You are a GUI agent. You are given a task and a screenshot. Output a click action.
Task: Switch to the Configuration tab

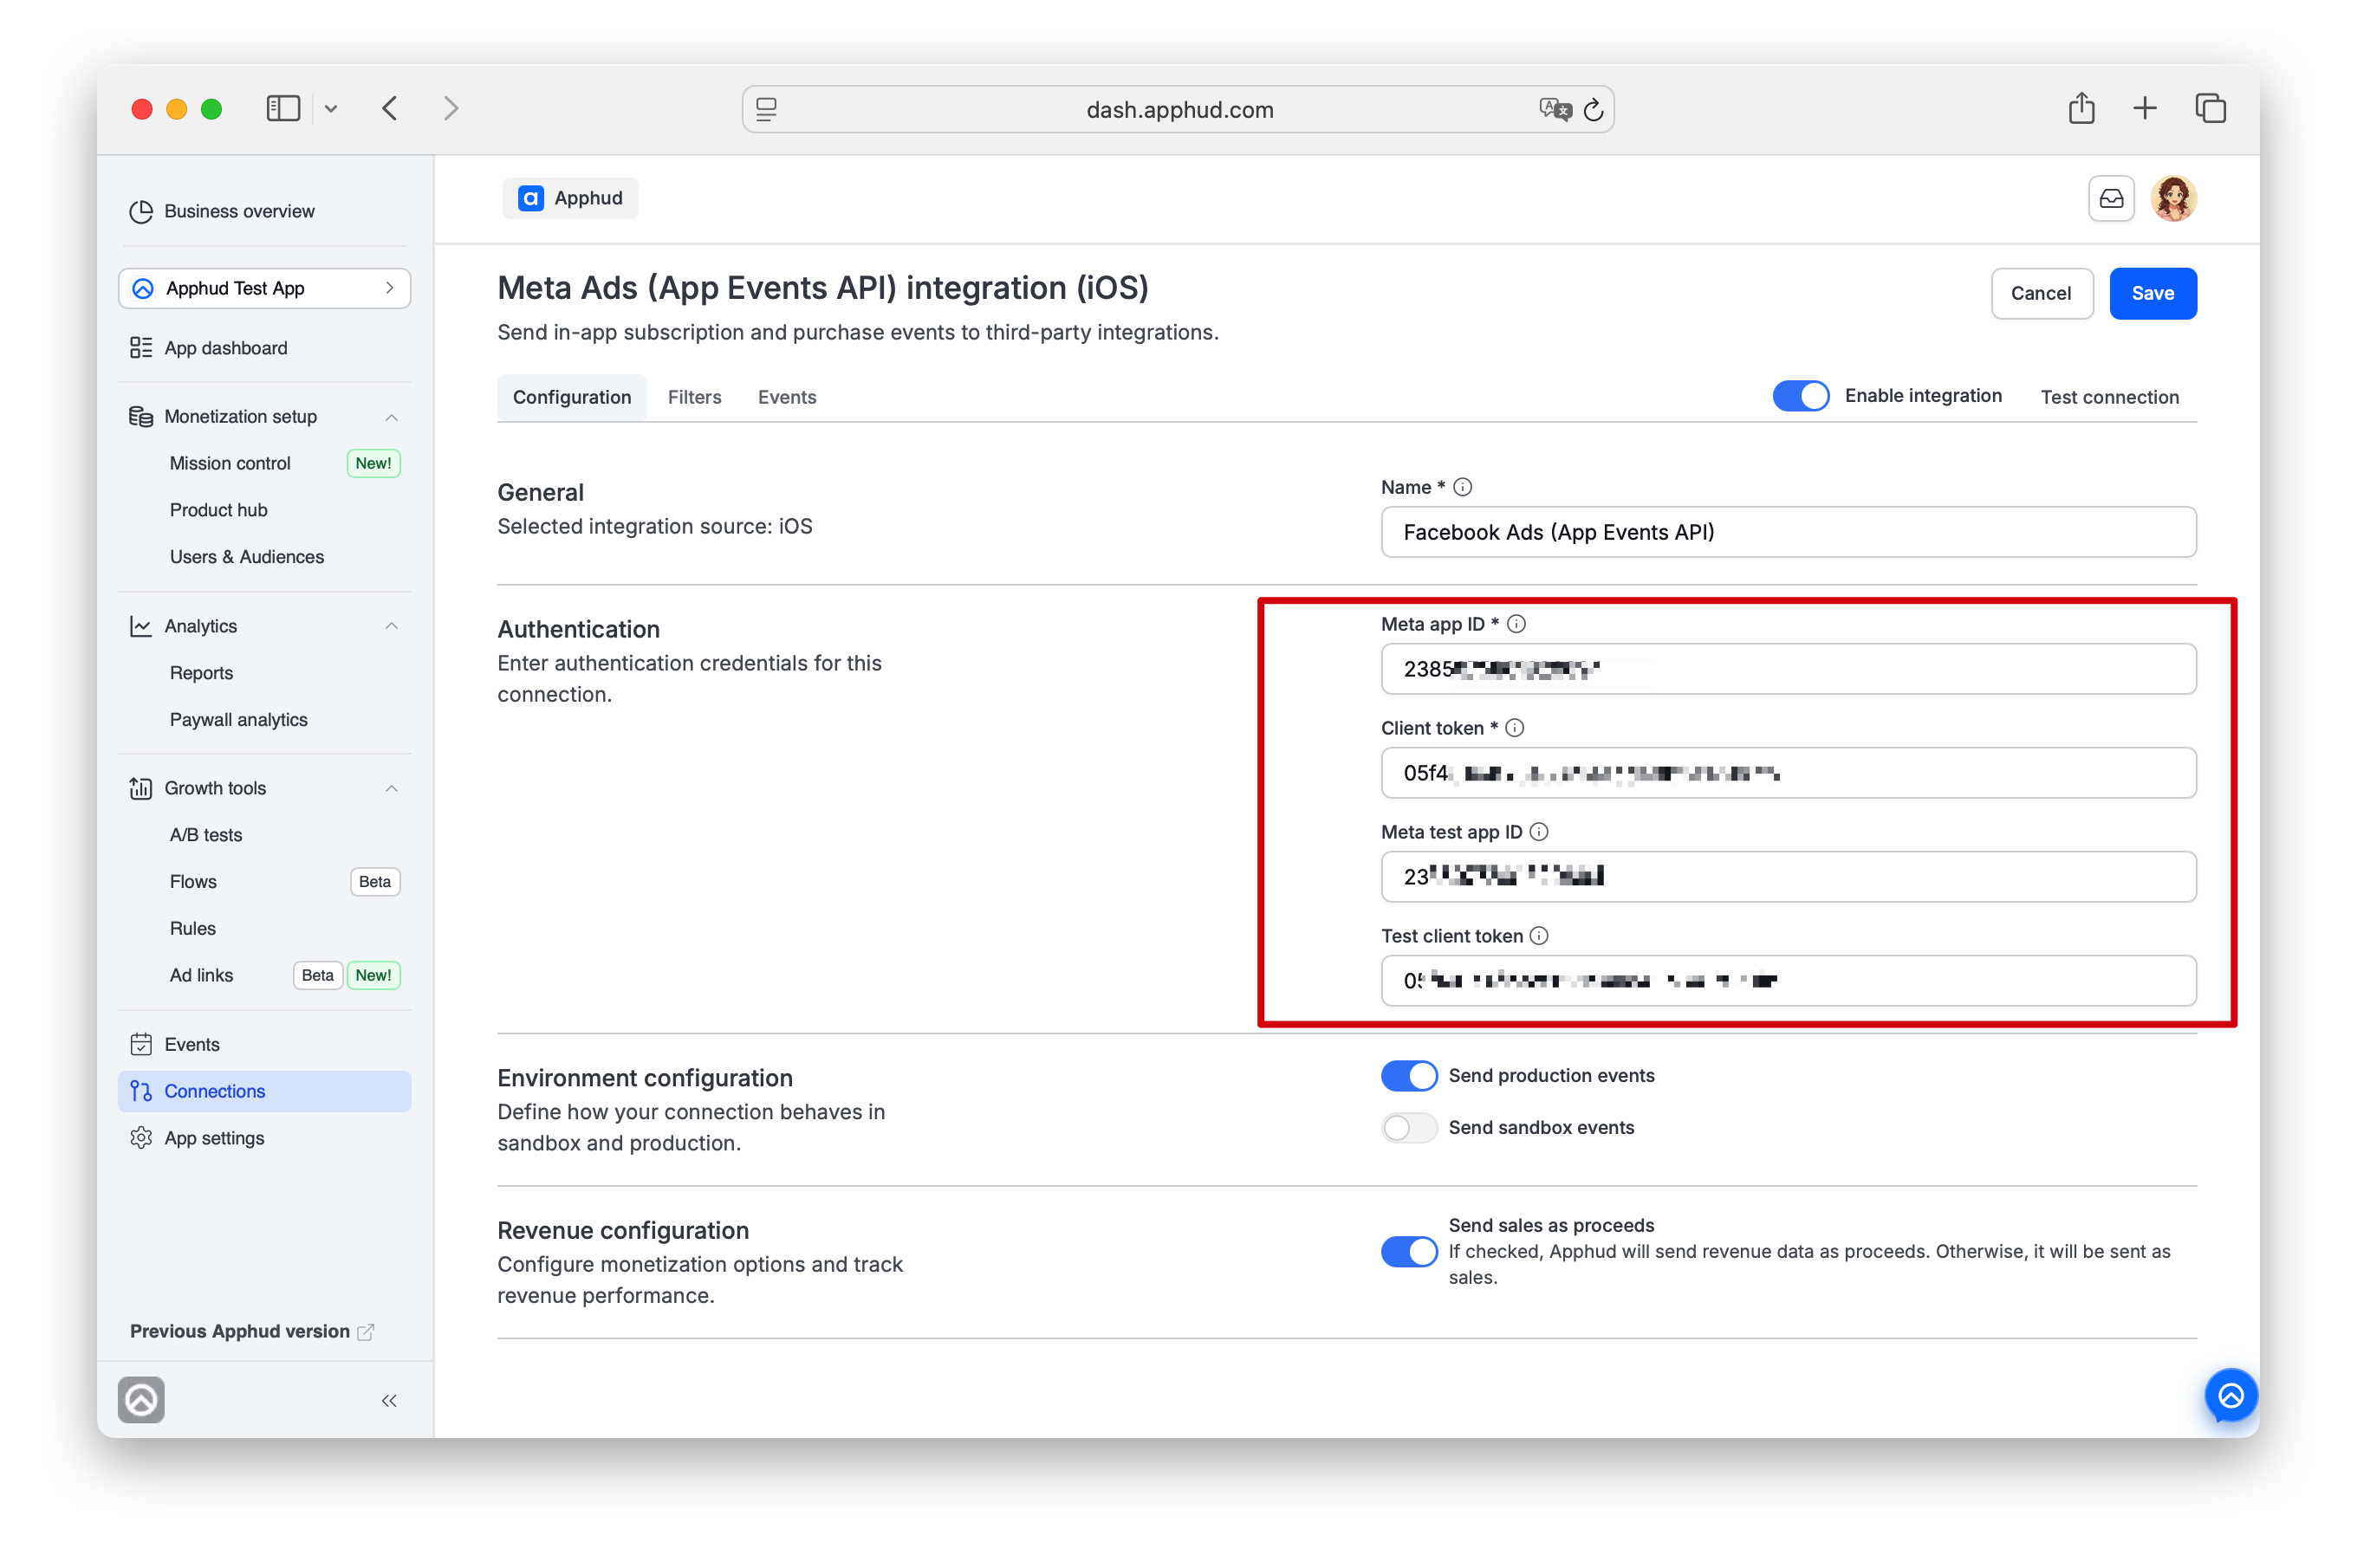571,397
